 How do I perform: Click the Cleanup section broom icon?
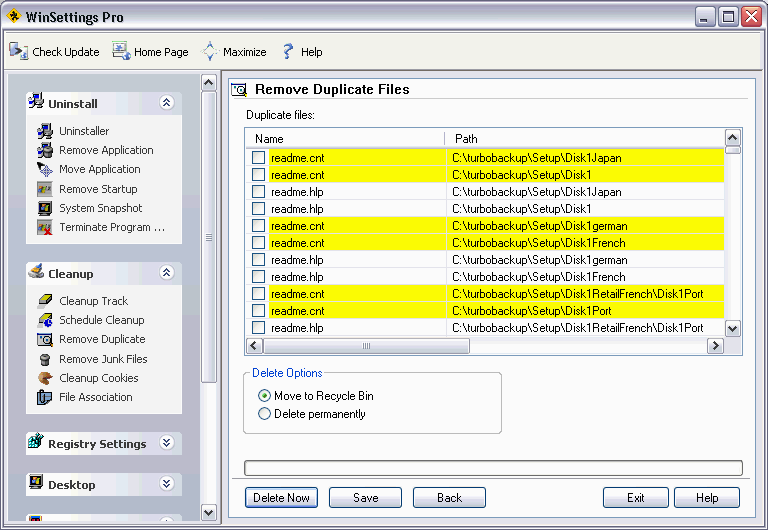[x=36, y=271]
